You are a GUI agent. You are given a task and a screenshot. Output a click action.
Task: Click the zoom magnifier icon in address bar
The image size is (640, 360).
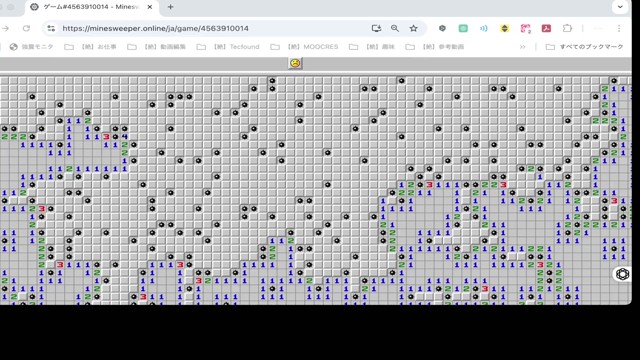[x=395, y=28]
